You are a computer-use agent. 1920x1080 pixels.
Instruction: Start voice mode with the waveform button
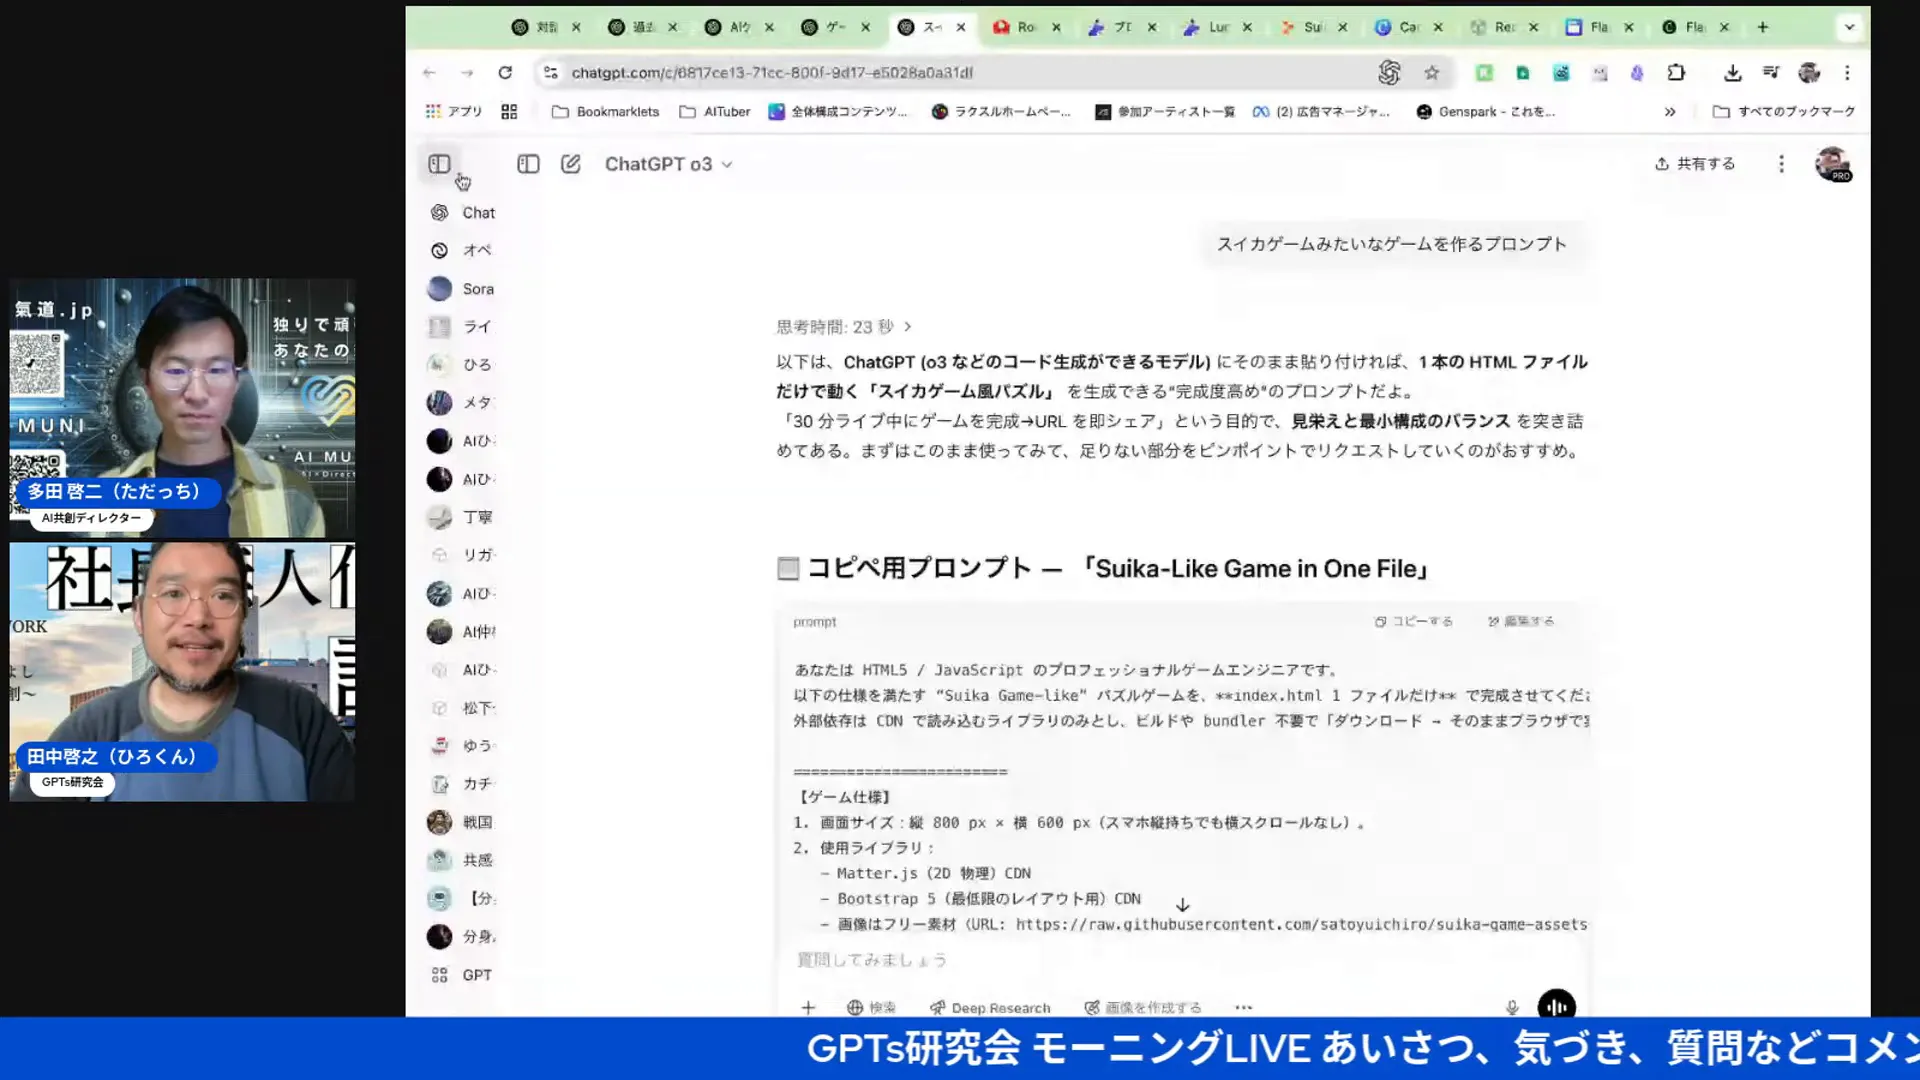[1556, 1006]
